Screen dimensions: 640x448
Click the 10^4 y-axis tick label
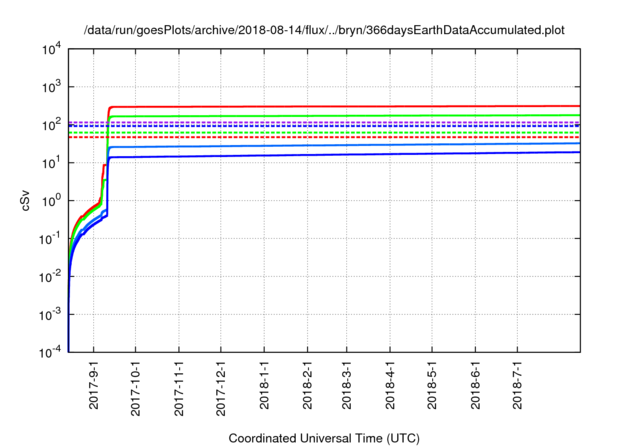(x=51, y=50)
